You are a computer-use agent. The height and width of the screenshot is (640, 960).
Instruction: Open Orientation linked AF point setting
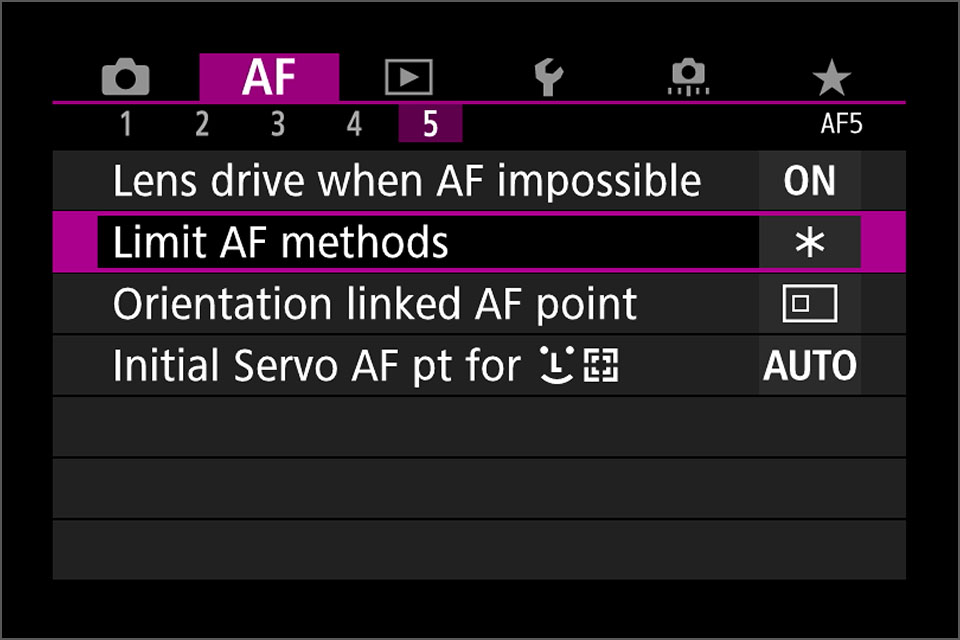479,304
